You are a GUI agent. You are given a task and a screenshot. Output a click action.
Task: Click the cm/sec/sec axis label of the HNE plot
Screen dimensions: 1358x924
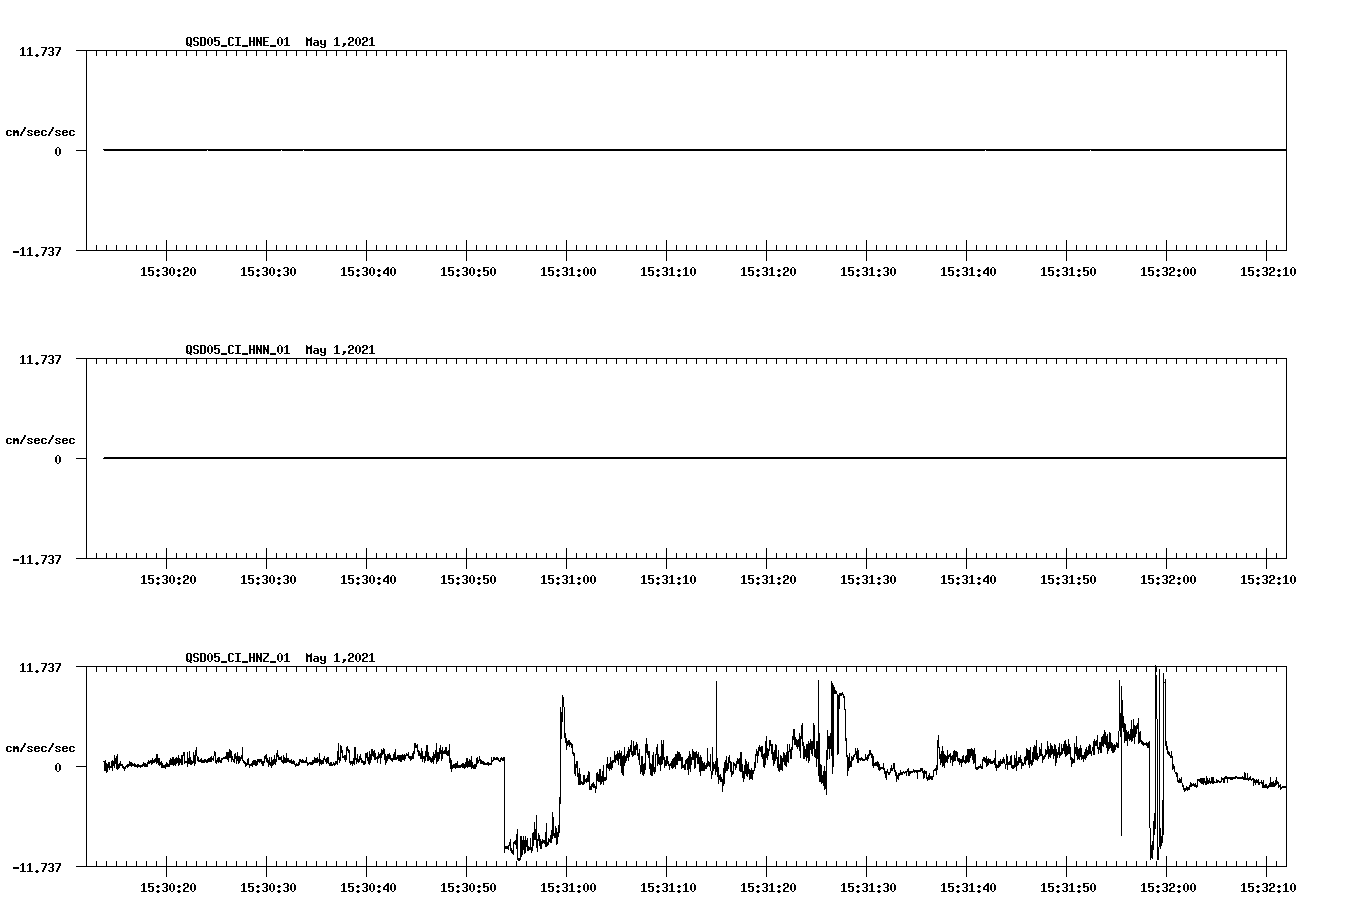(41, 131)
